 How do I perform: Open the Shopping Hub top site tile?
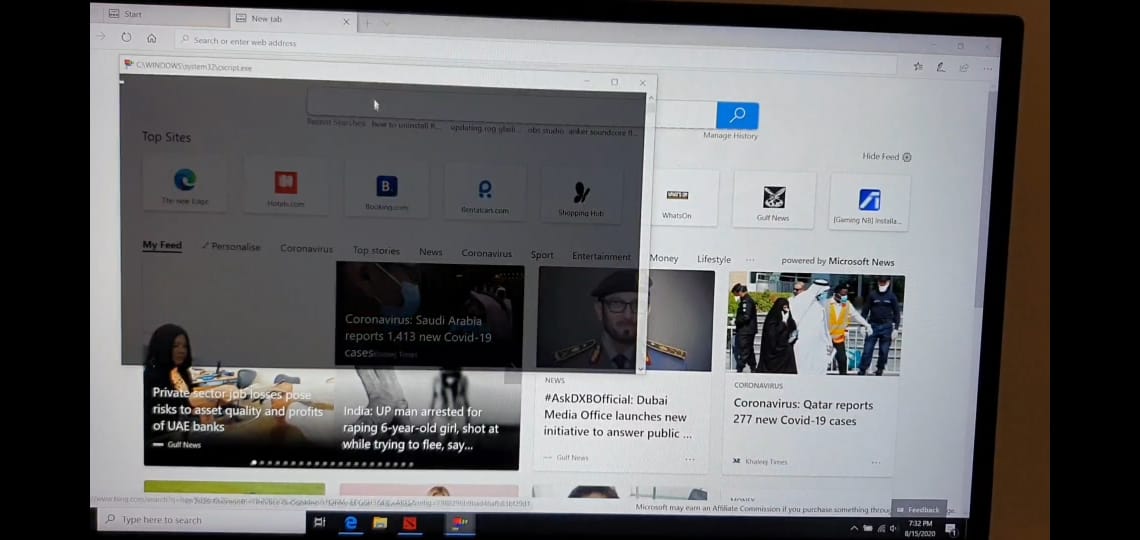(x=581, y=195)
